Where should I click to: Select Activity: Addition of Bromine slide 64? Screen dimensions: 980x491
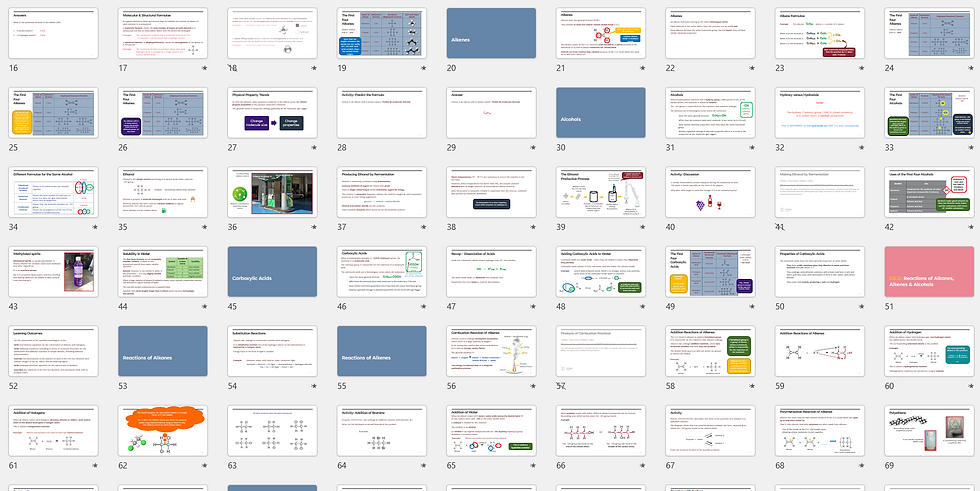coord(382,430)
